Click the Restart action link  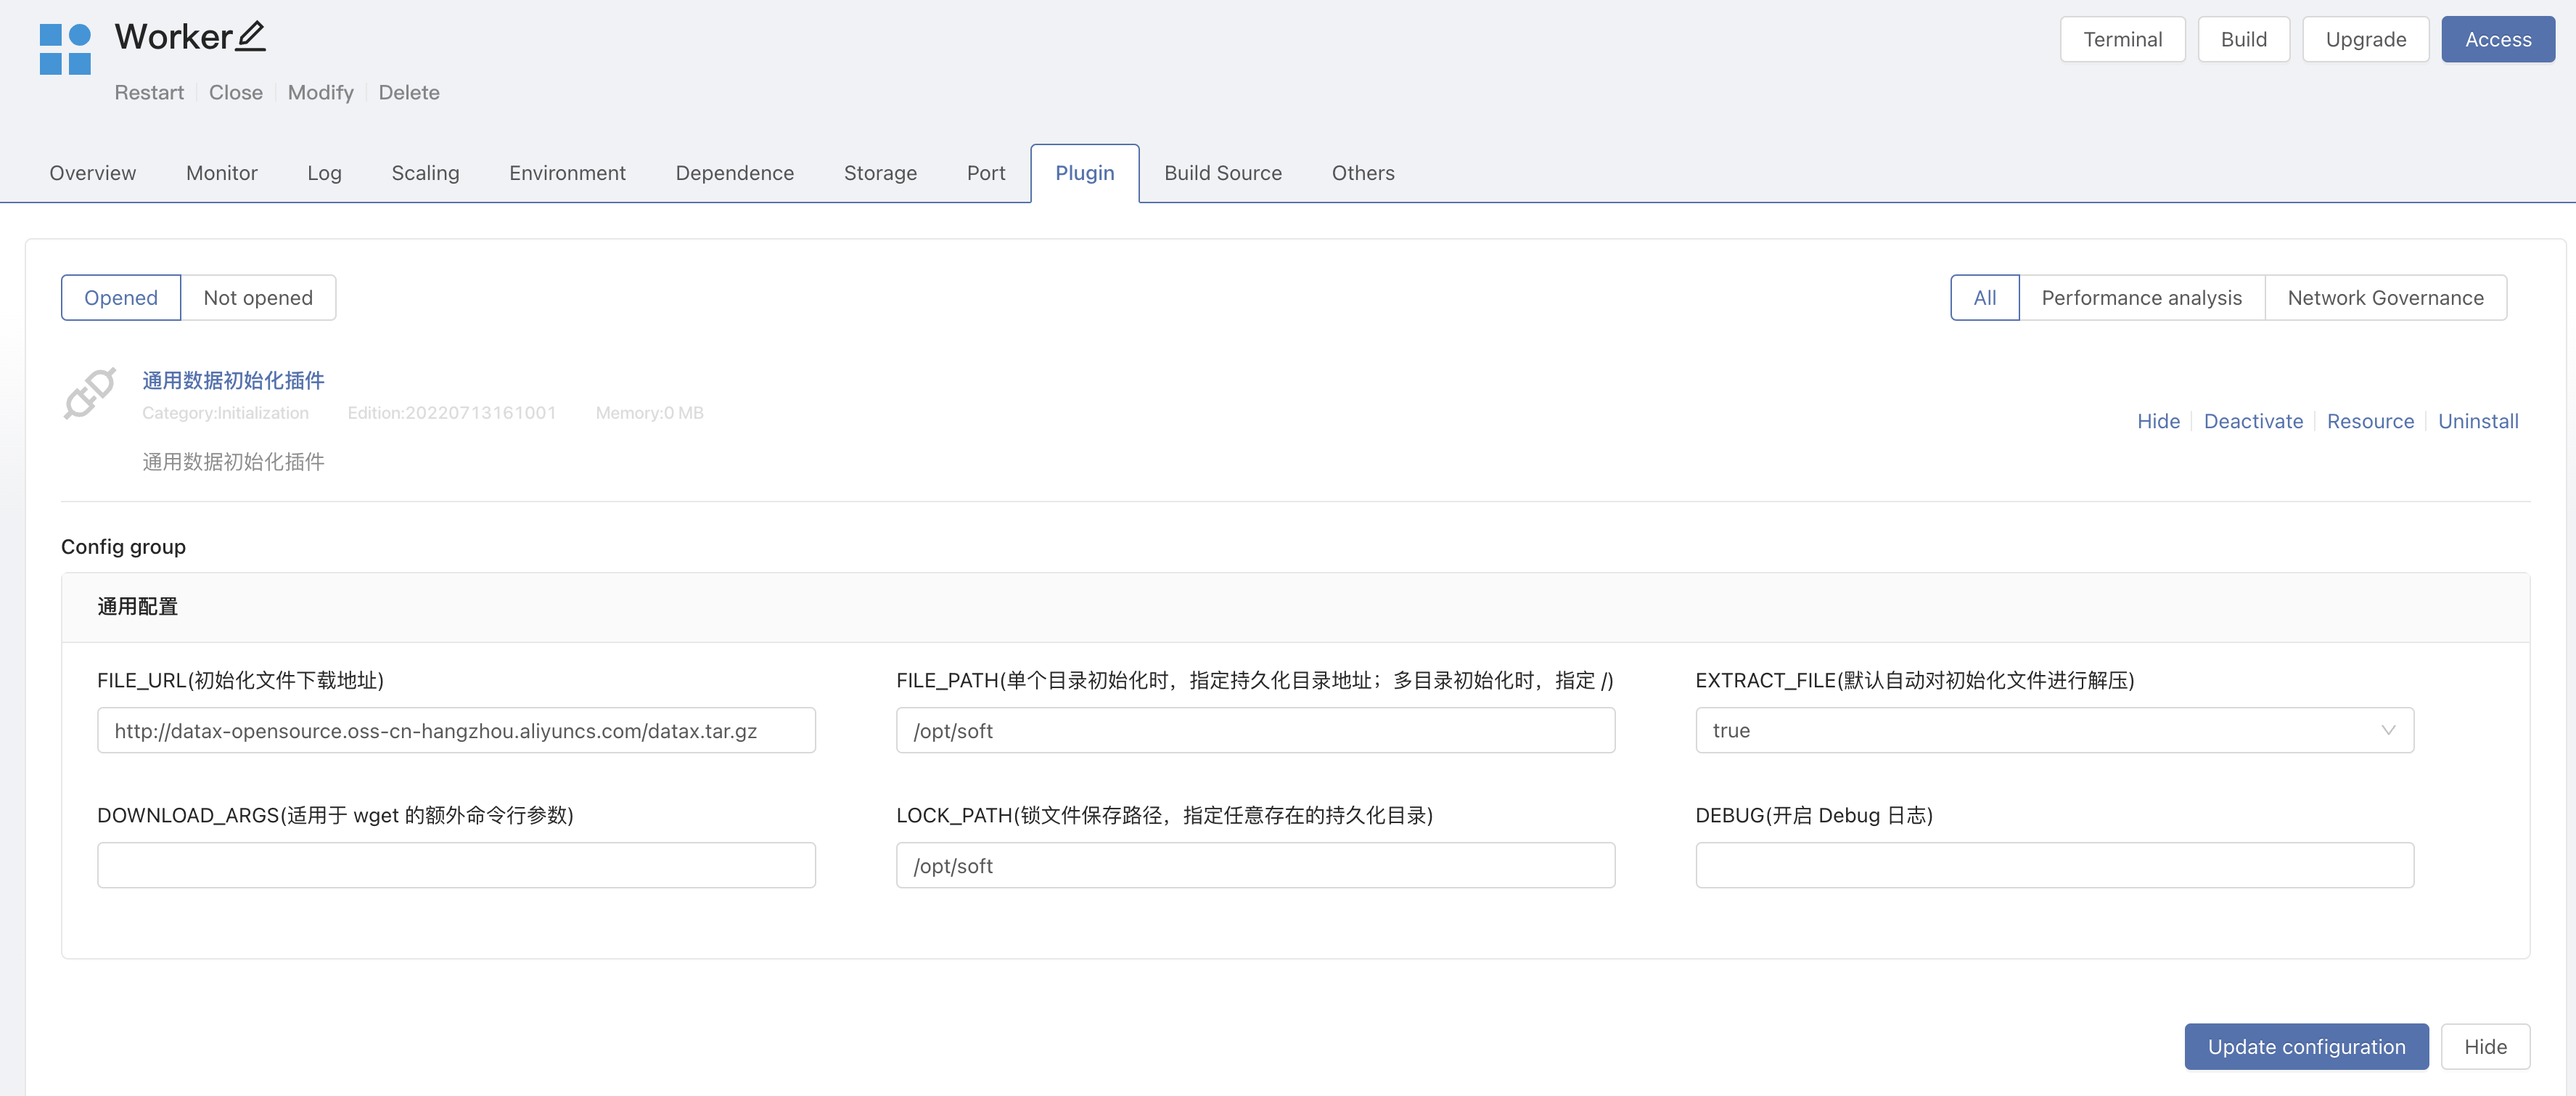click(x=149, y=93)
